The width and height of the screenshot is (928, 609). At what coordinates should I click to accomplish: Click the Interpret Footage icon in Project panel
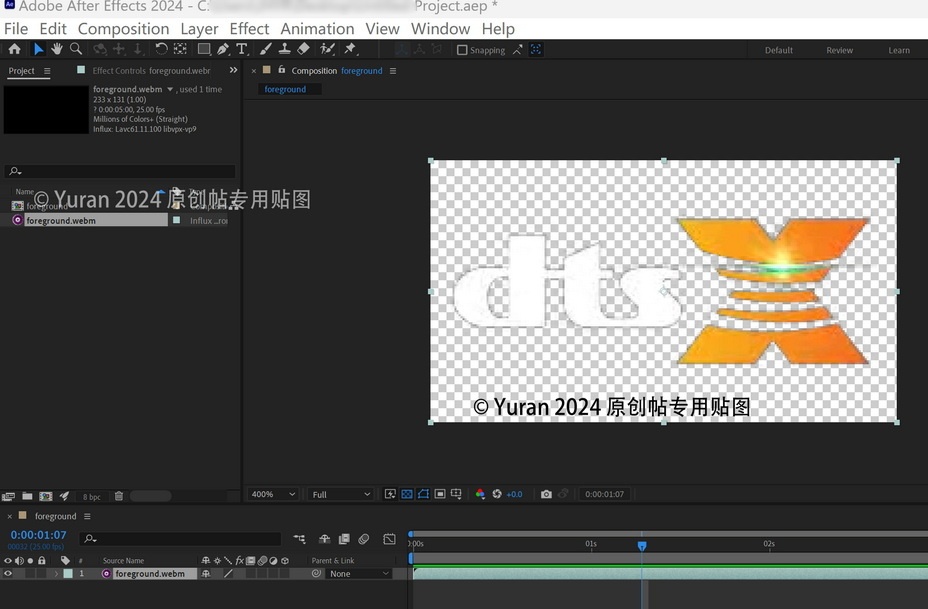[8, 496]
